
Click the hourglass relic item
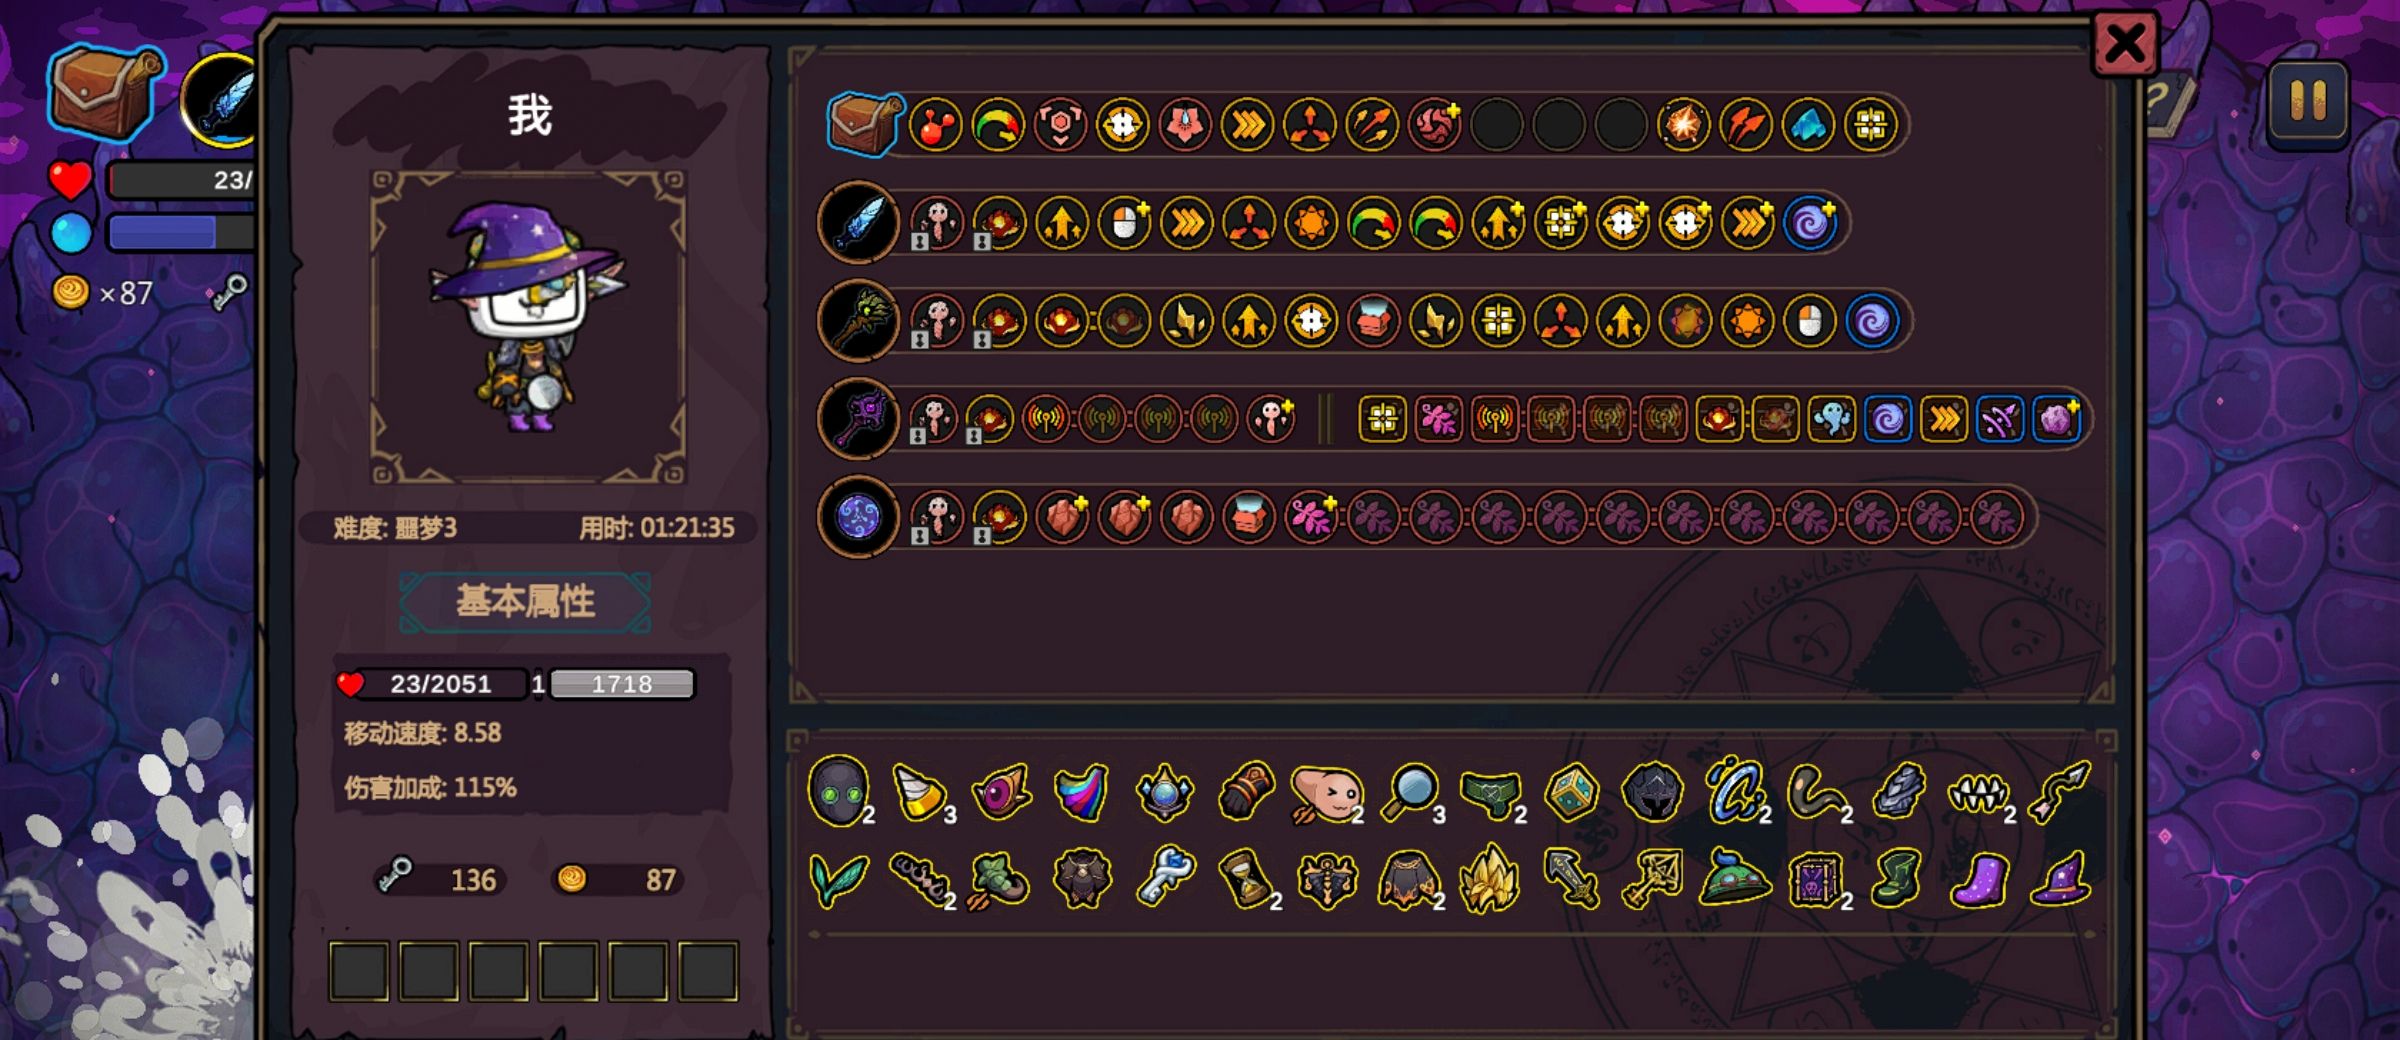pos(1244,878)
